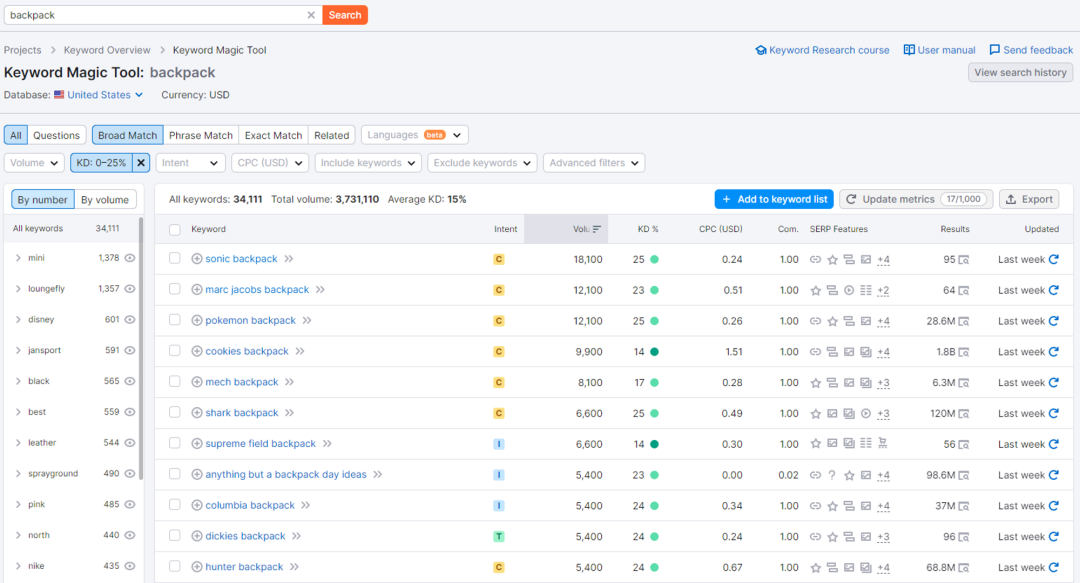Refresh metrics for hunter backpack row

coord(1053,568)
